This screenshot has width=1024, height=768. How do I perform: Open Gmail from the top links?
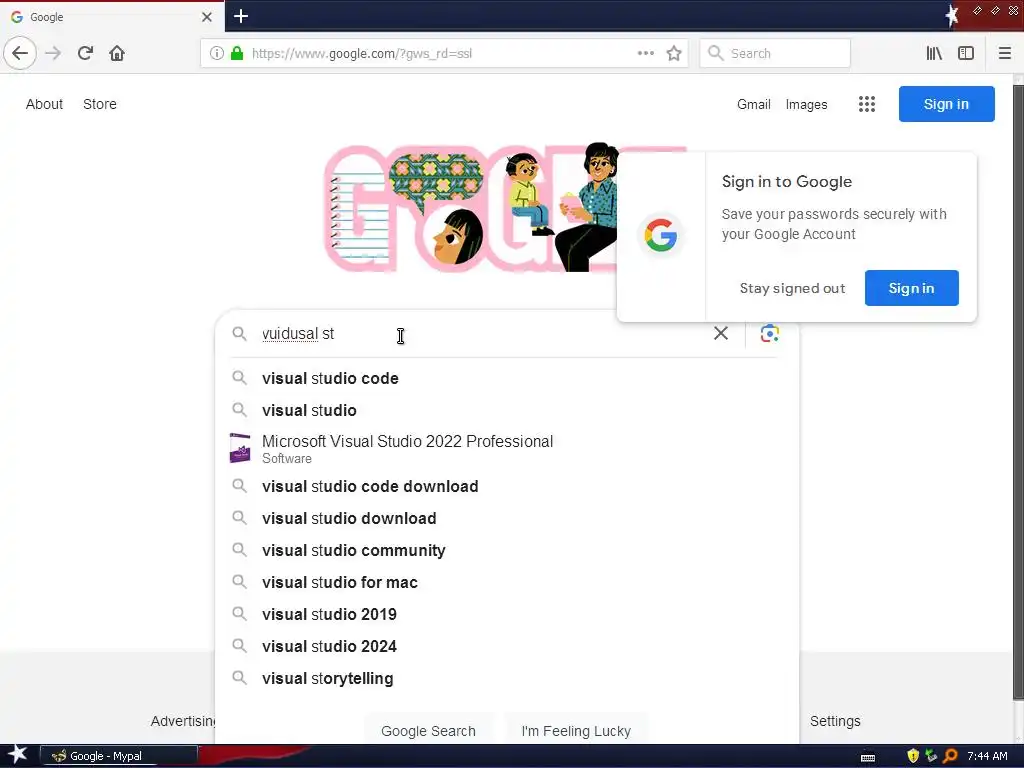[754, 104]
